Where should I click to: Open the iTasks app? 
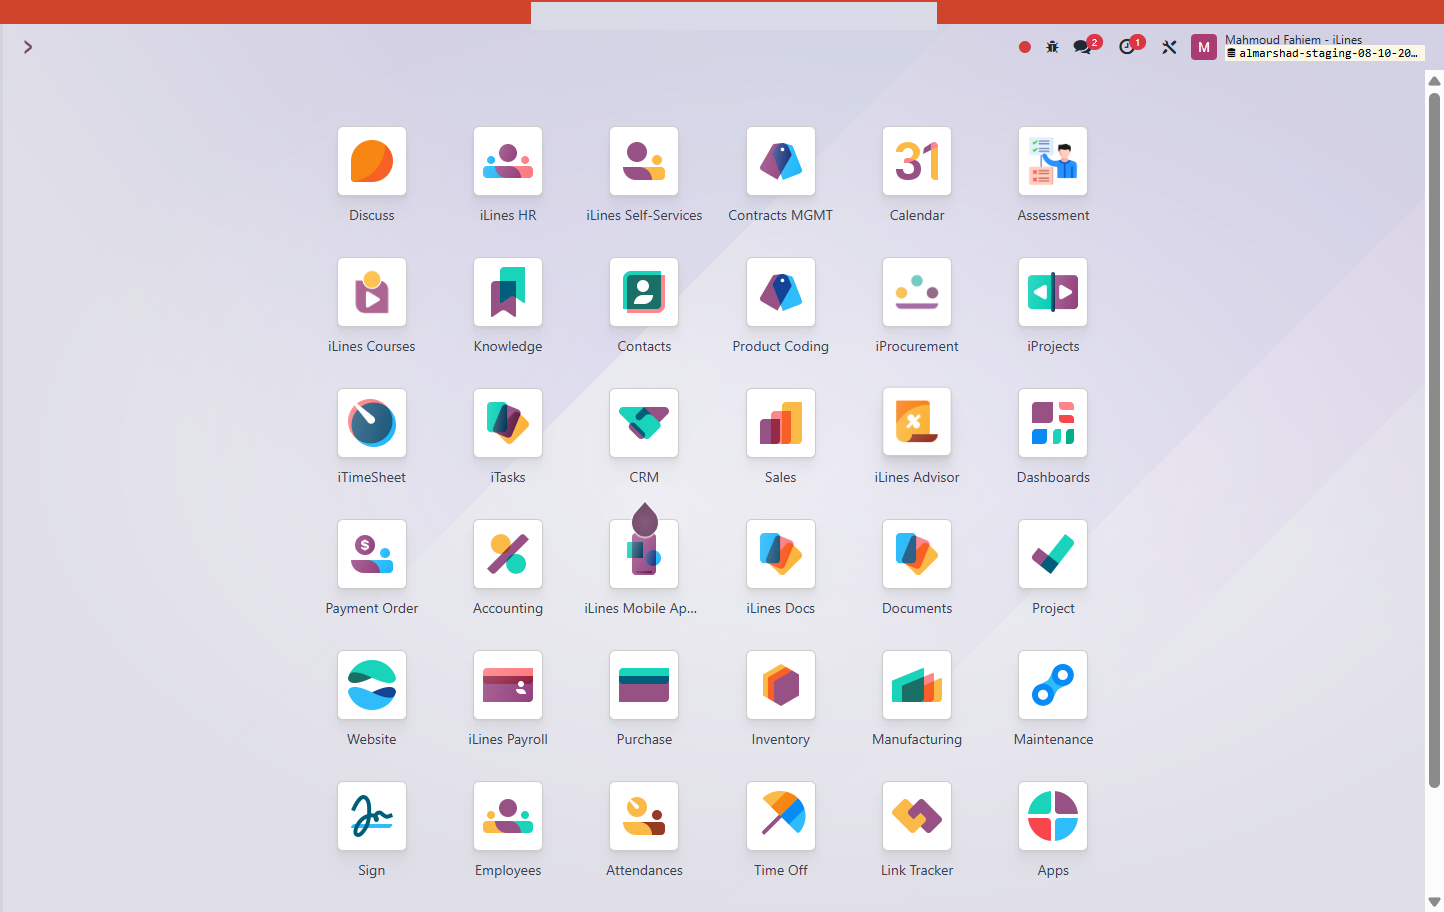[x=508, y=423]
